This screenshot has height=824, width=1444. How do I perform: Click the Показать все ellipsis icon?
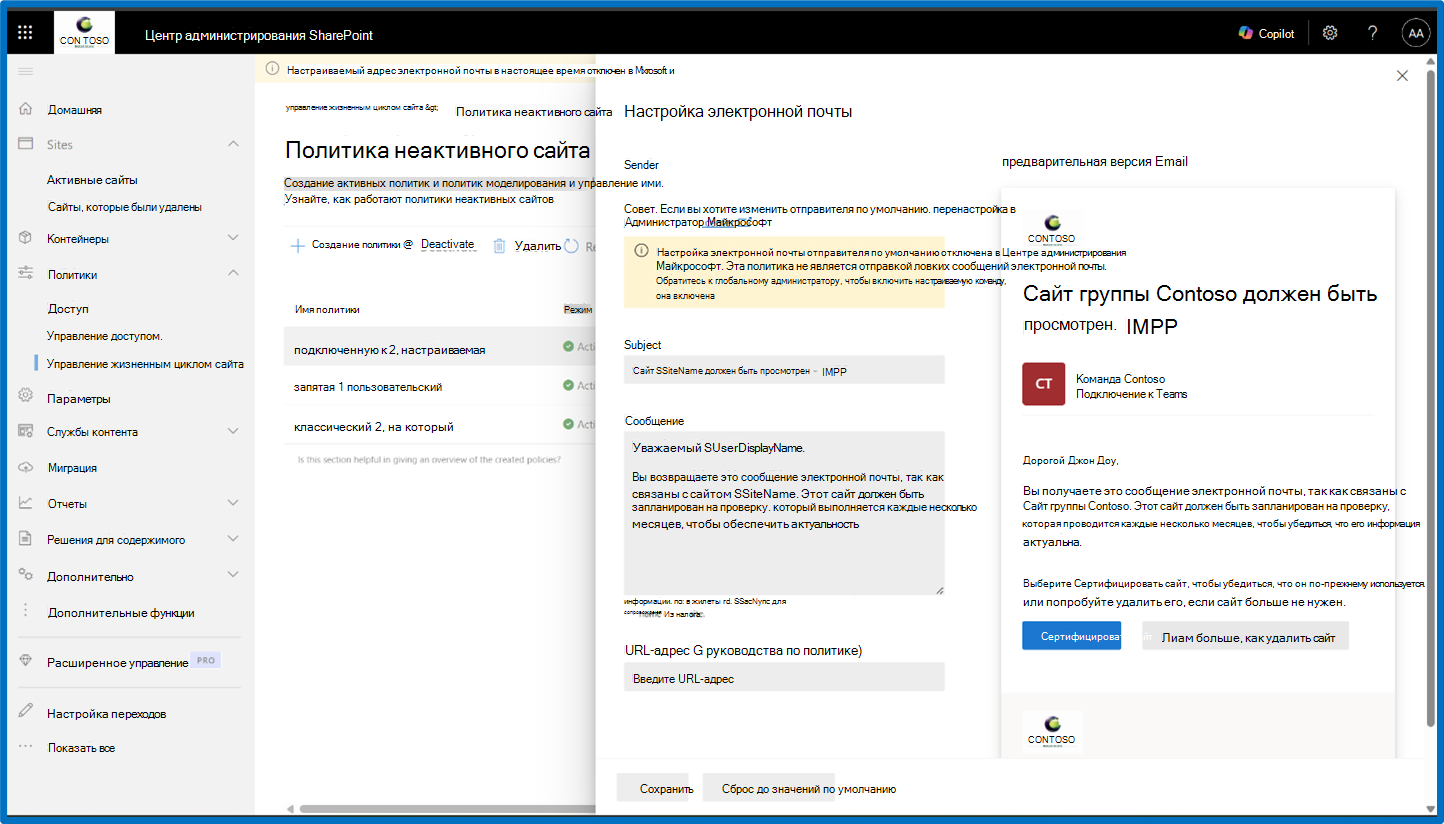point(26,747)
